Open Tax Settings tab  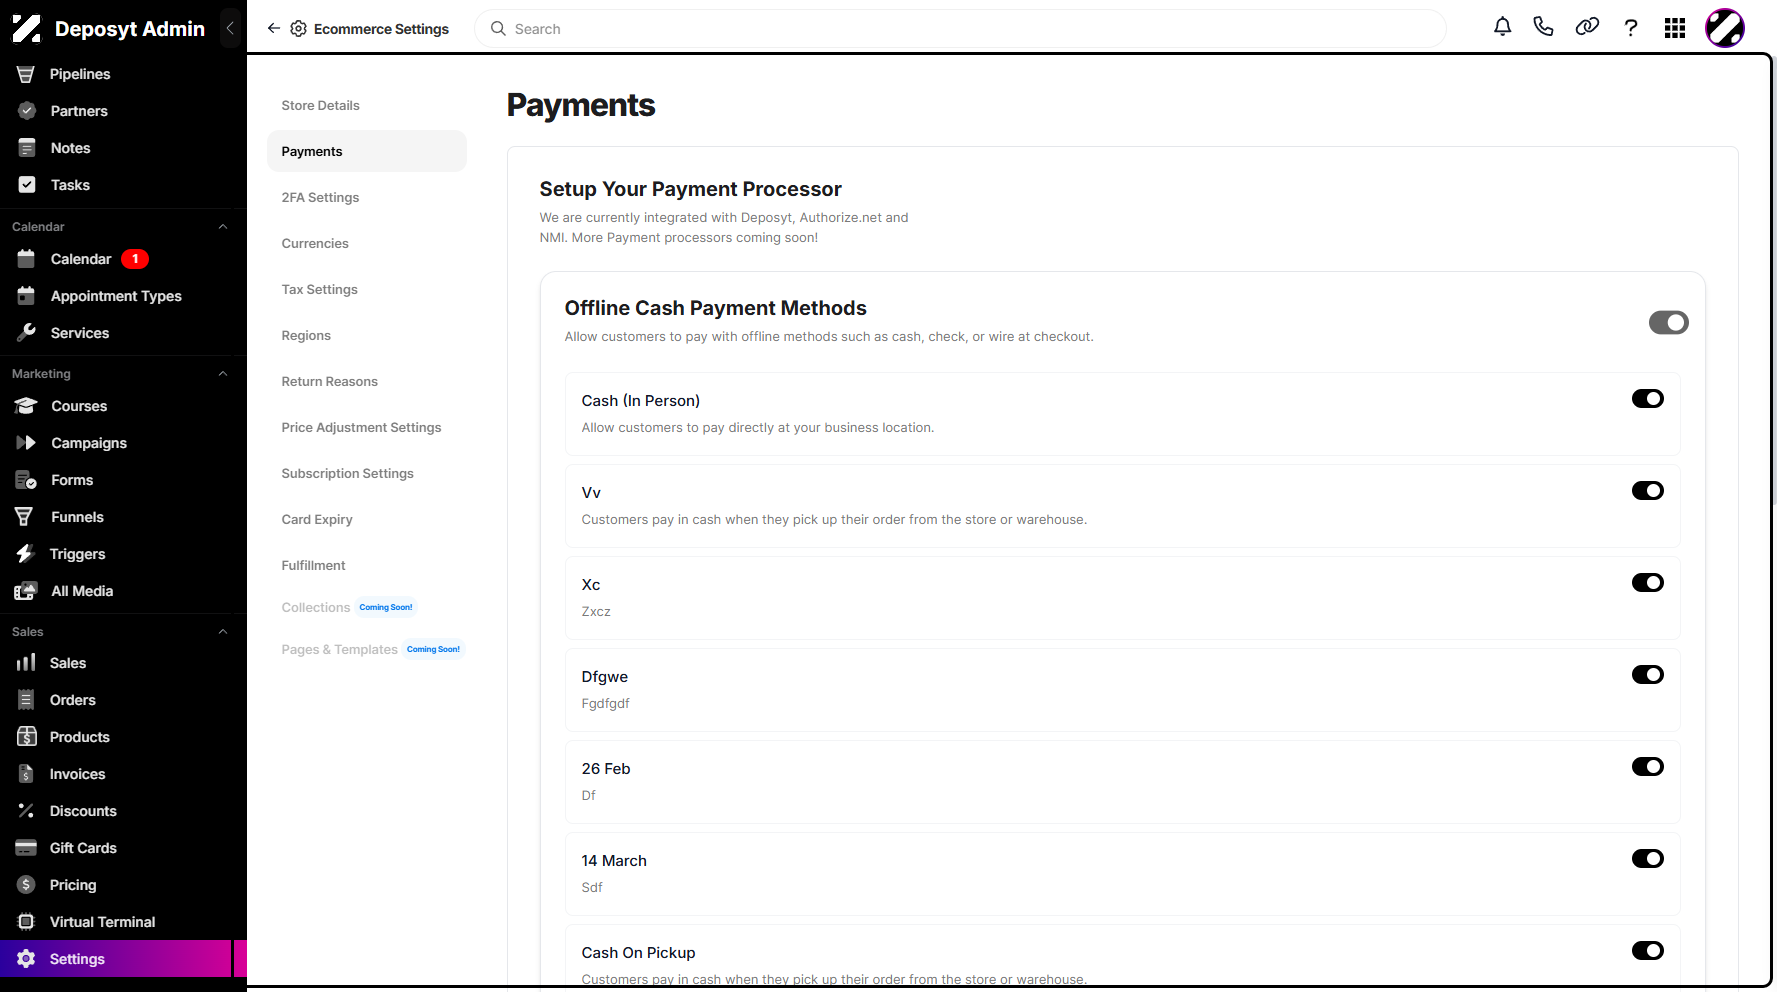point(367,289)
